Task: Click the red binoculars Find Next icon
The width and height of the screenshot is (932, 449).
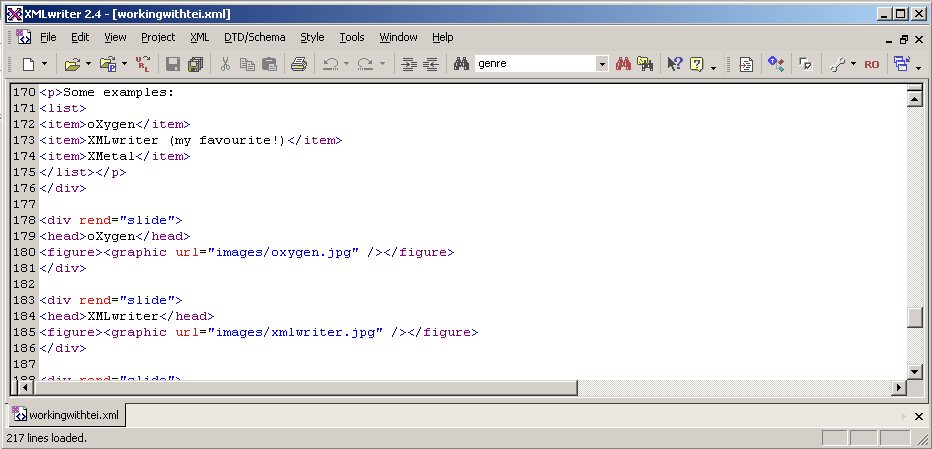Action: (x=623, y=64)
